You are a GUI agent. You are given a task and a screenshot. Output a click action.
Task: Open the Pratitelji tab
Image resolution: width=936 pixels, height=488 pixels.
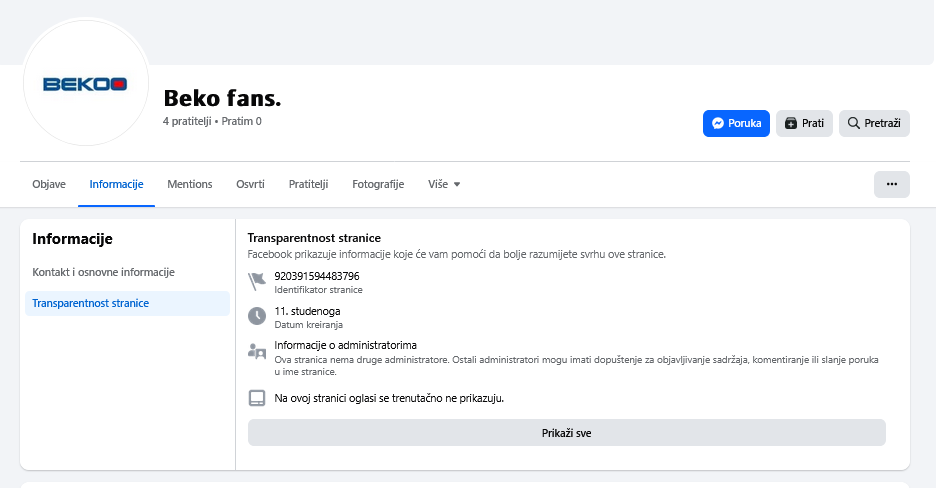click(308, 184)
